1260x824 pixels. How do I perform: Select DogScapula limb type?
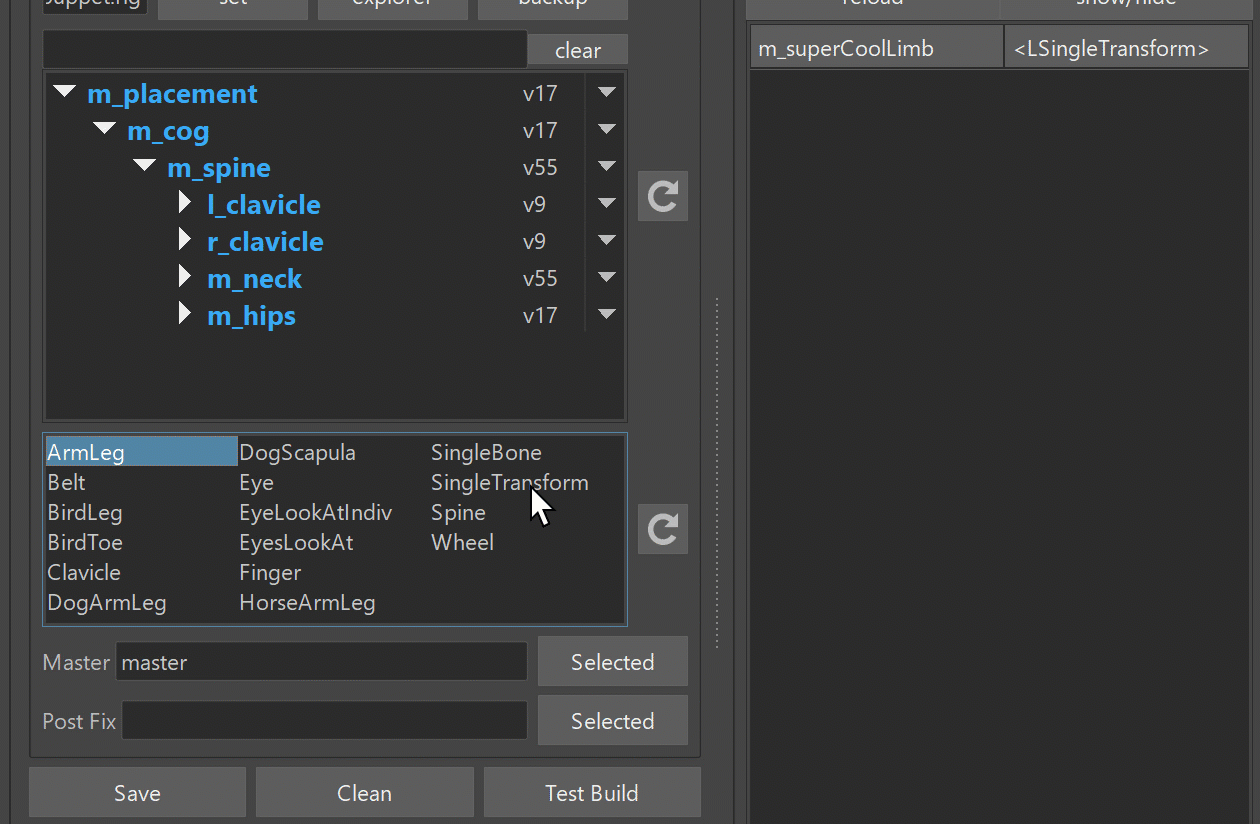[x=297, y=452]
